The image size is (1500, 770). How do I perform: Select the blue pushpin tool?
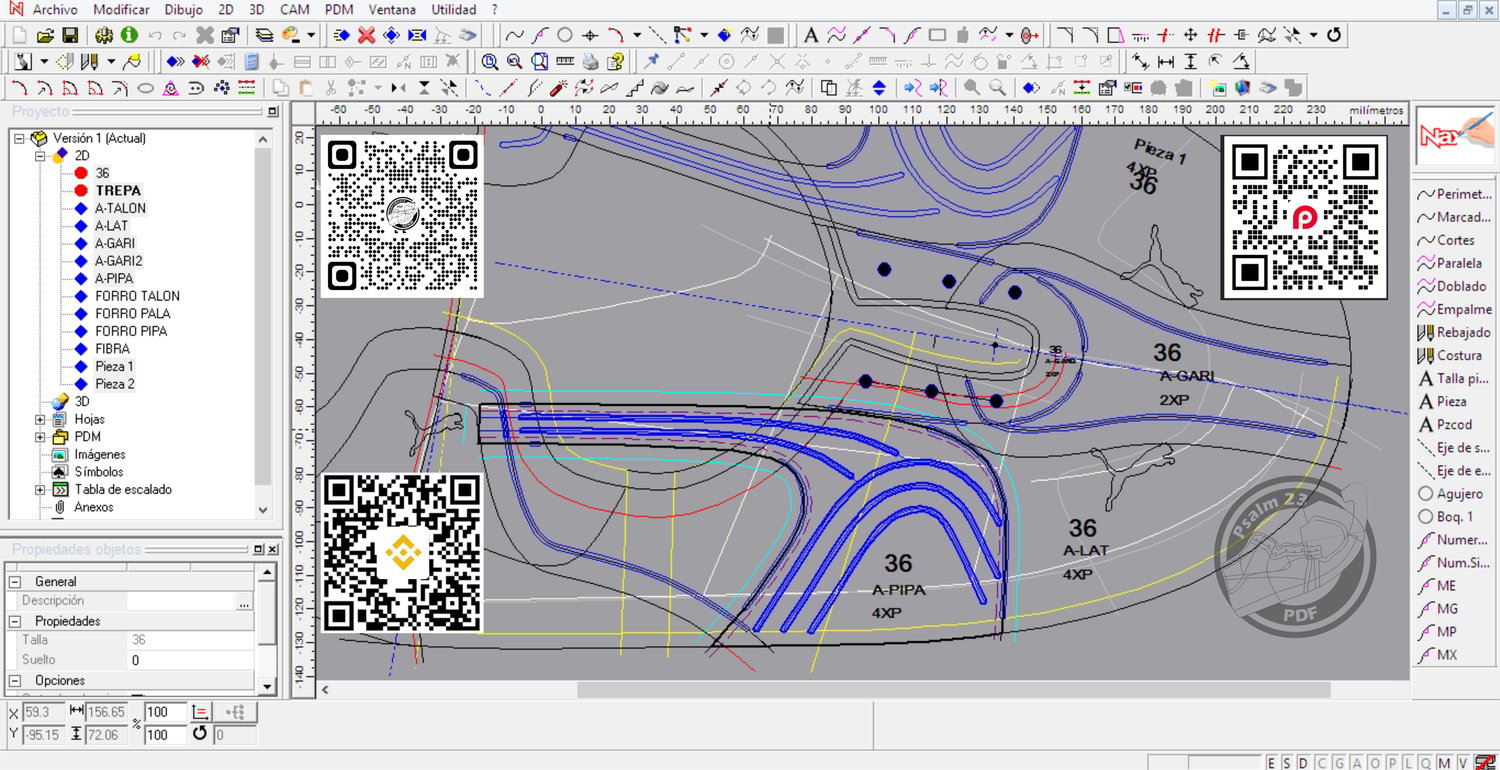653,61
